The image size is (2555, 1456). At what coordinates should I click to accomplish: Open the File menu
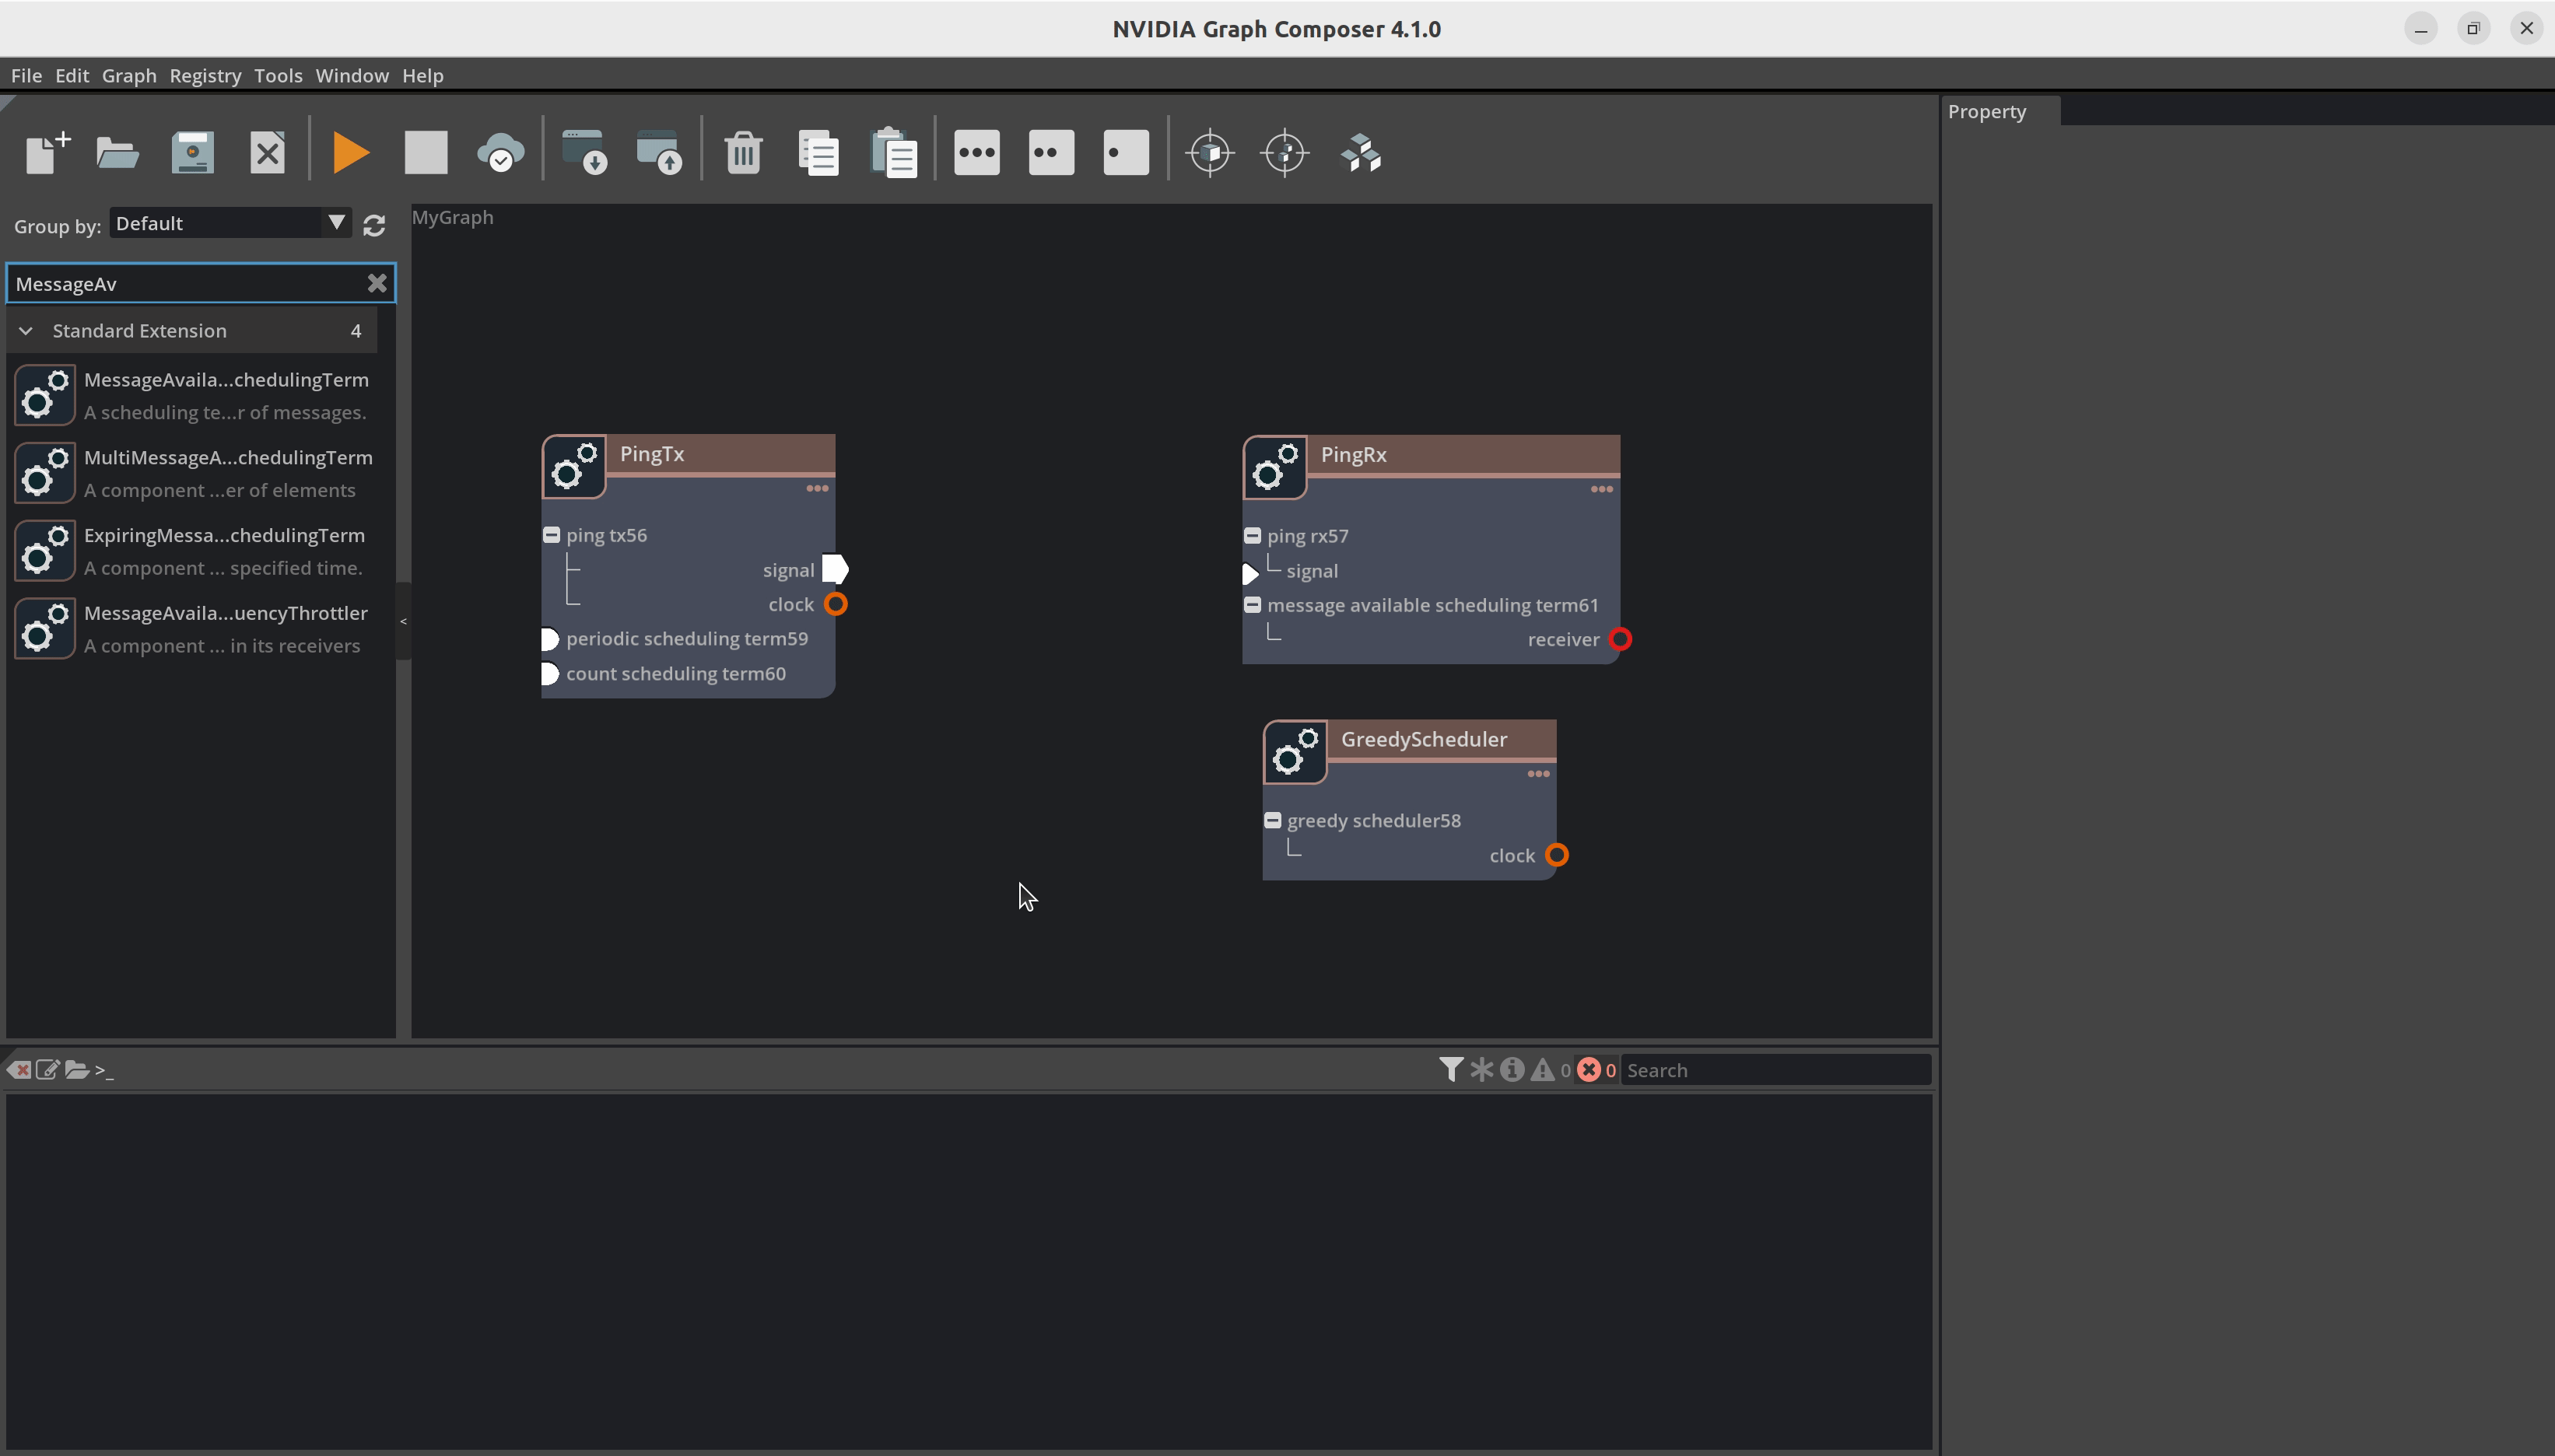click(26, 76)
